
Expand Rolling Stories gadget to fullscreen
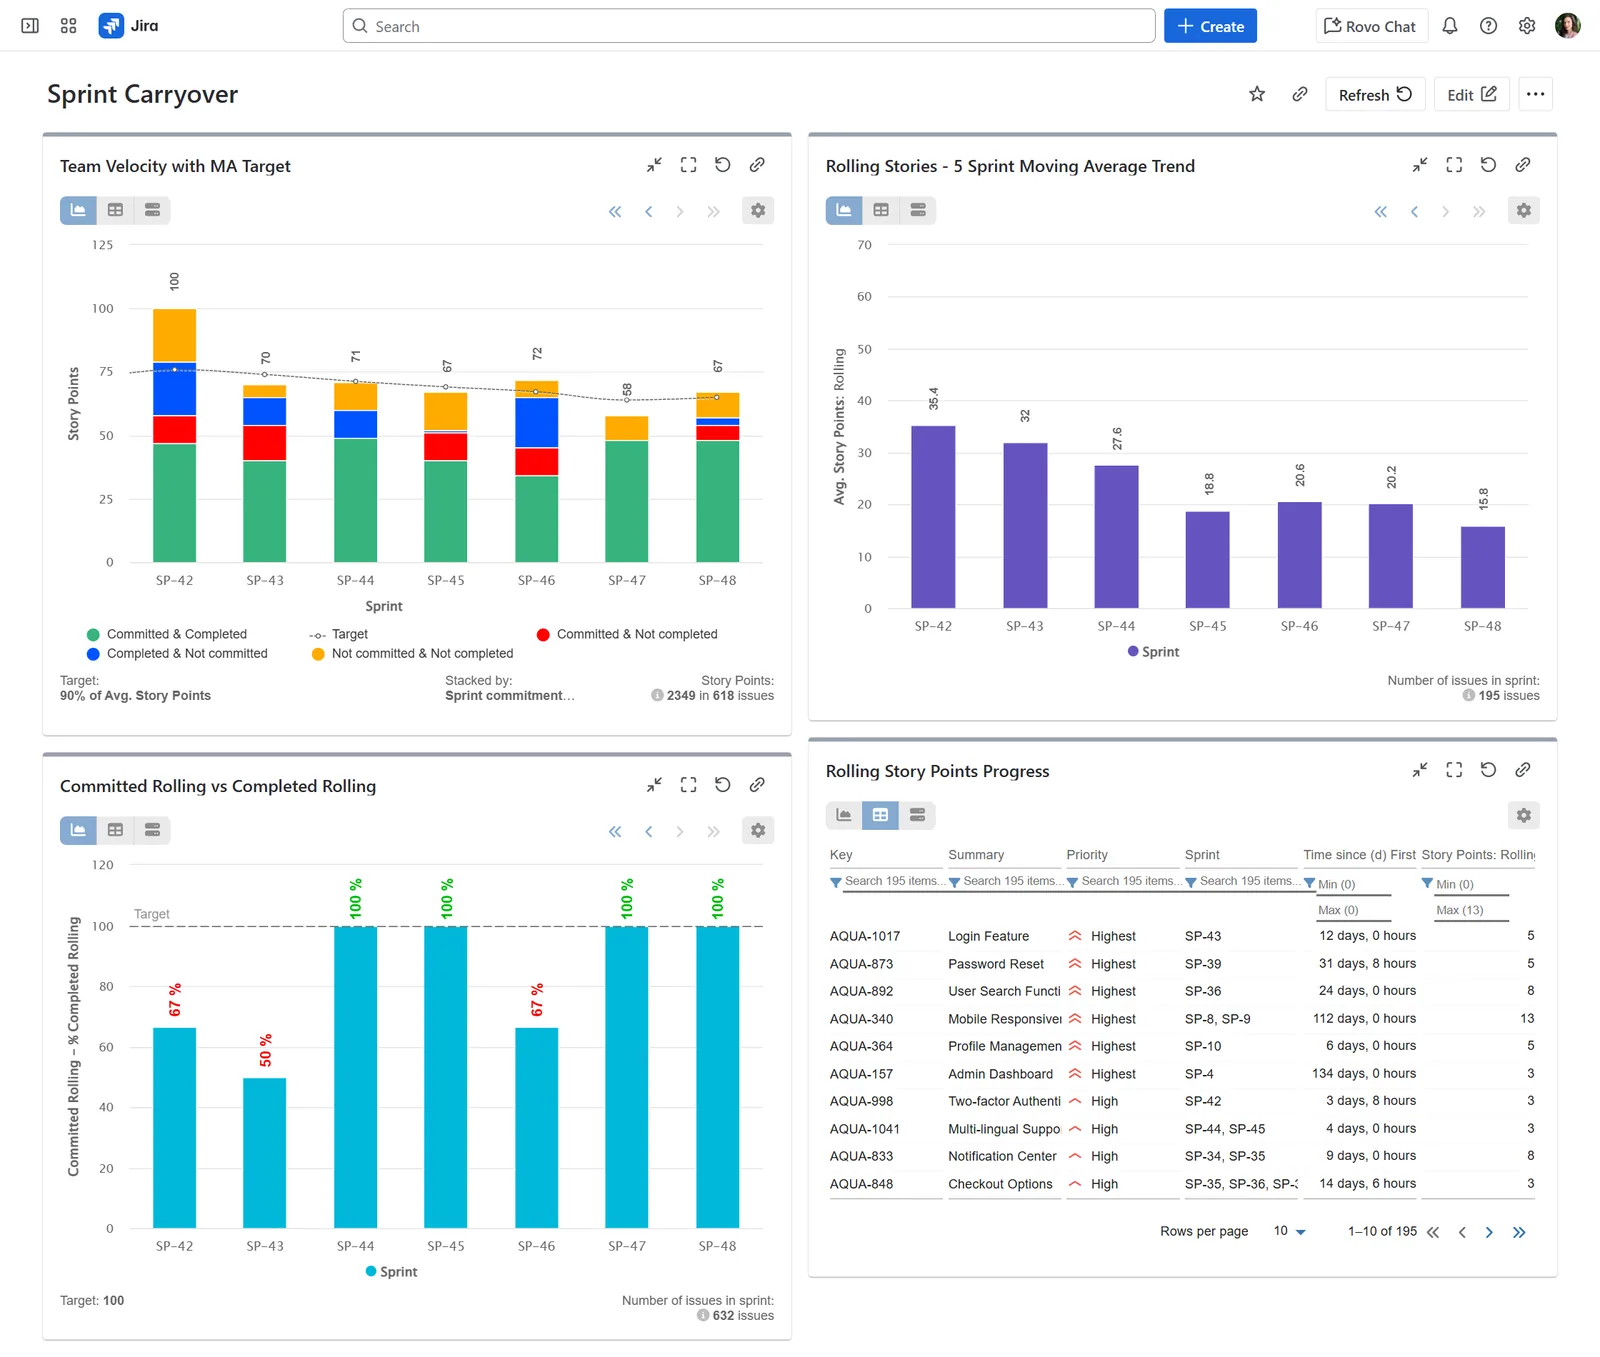[1454, 165]
